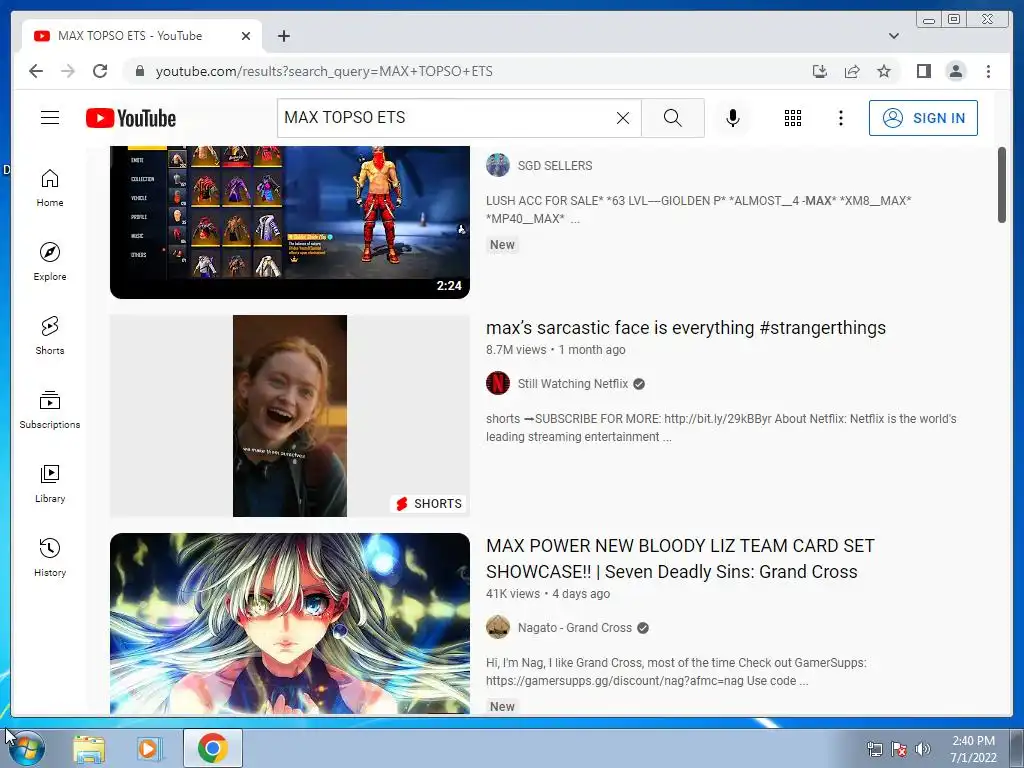1024x768 pixels.
Task: Click the browser forward arrow
Action: [x=68, y=71]
